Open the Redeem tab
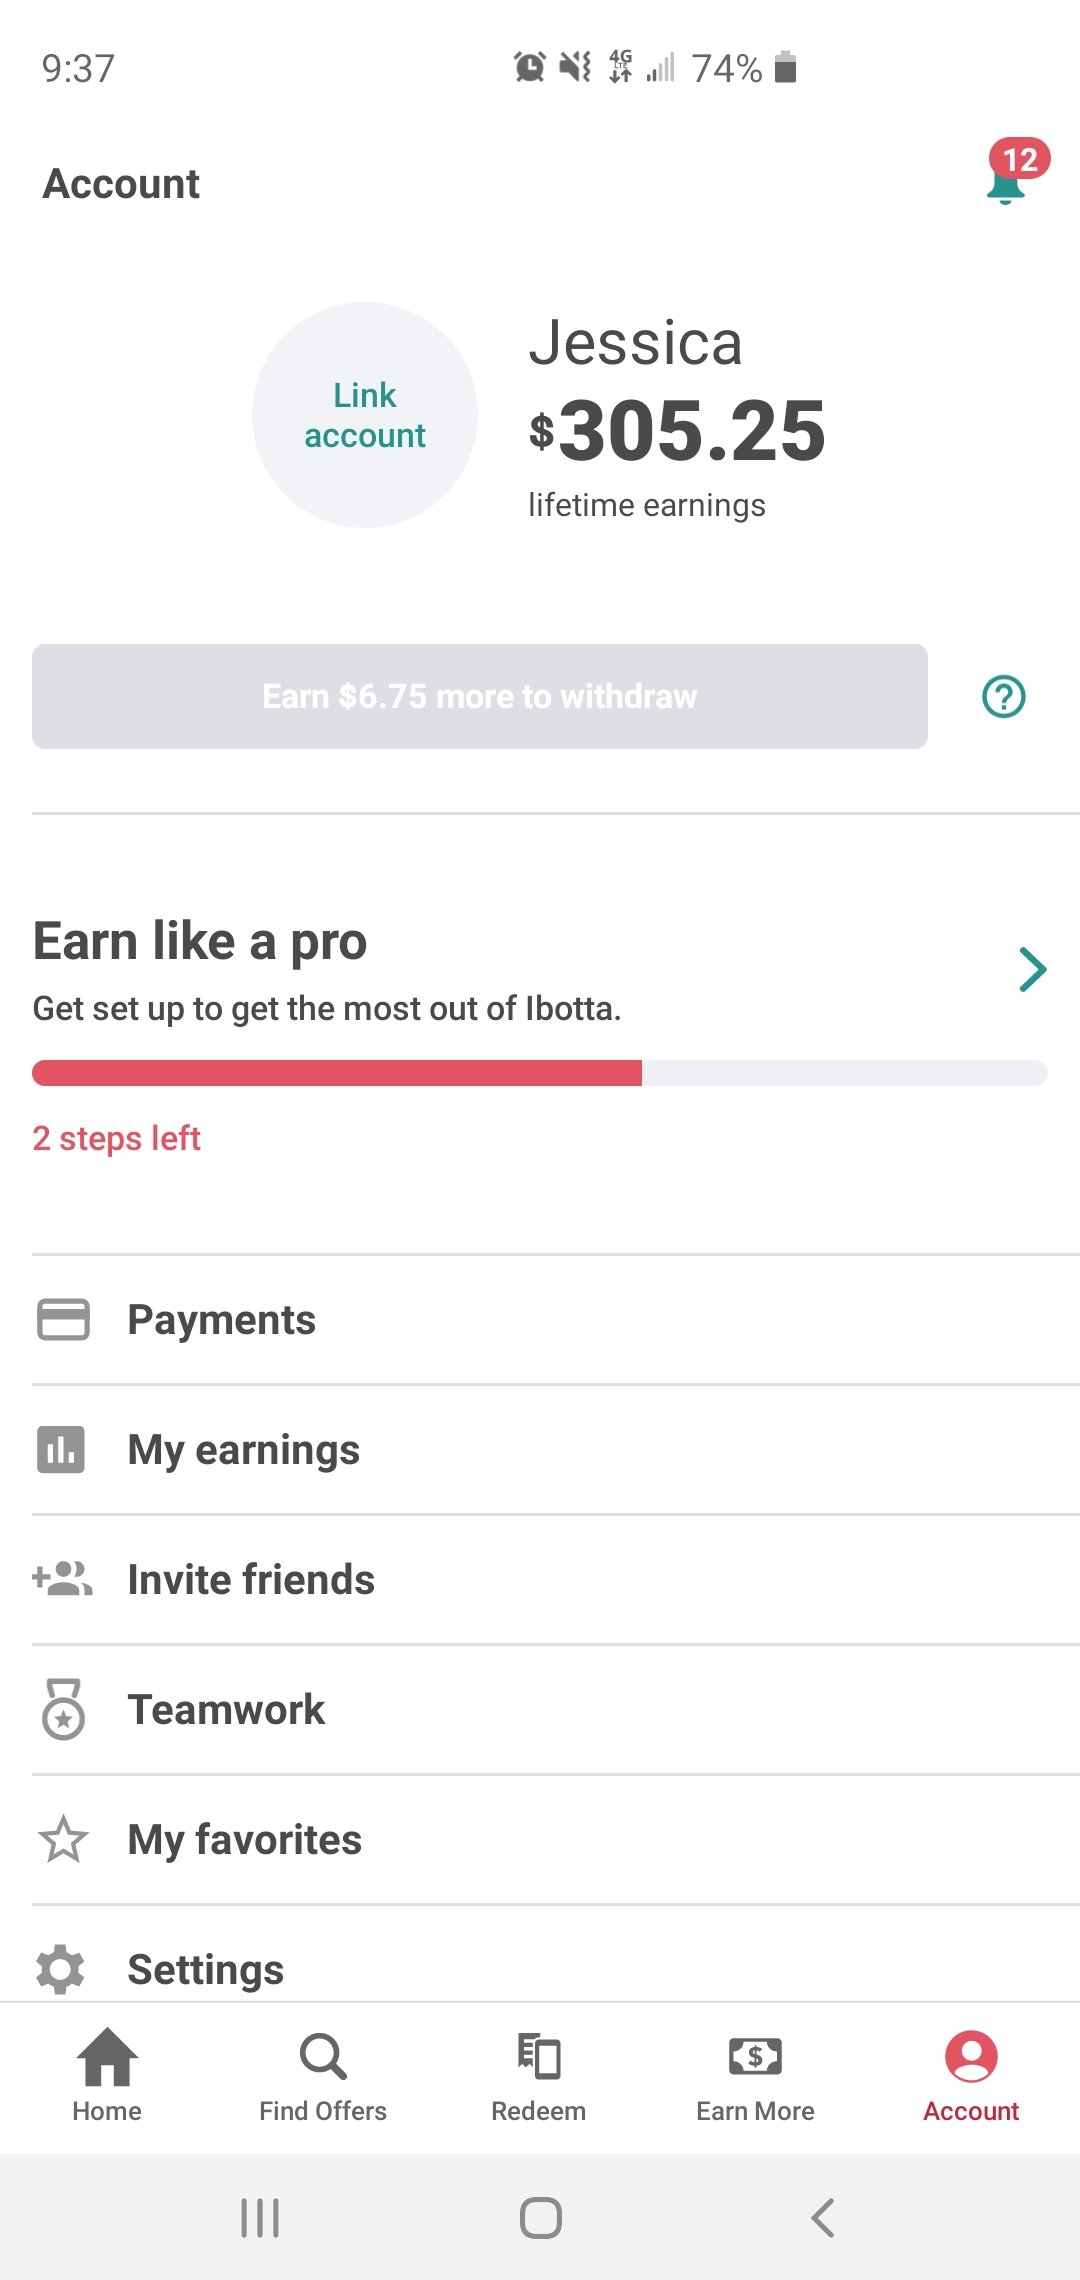The height and width of the screenshot is (2280, 1080). coord(538,2076)
